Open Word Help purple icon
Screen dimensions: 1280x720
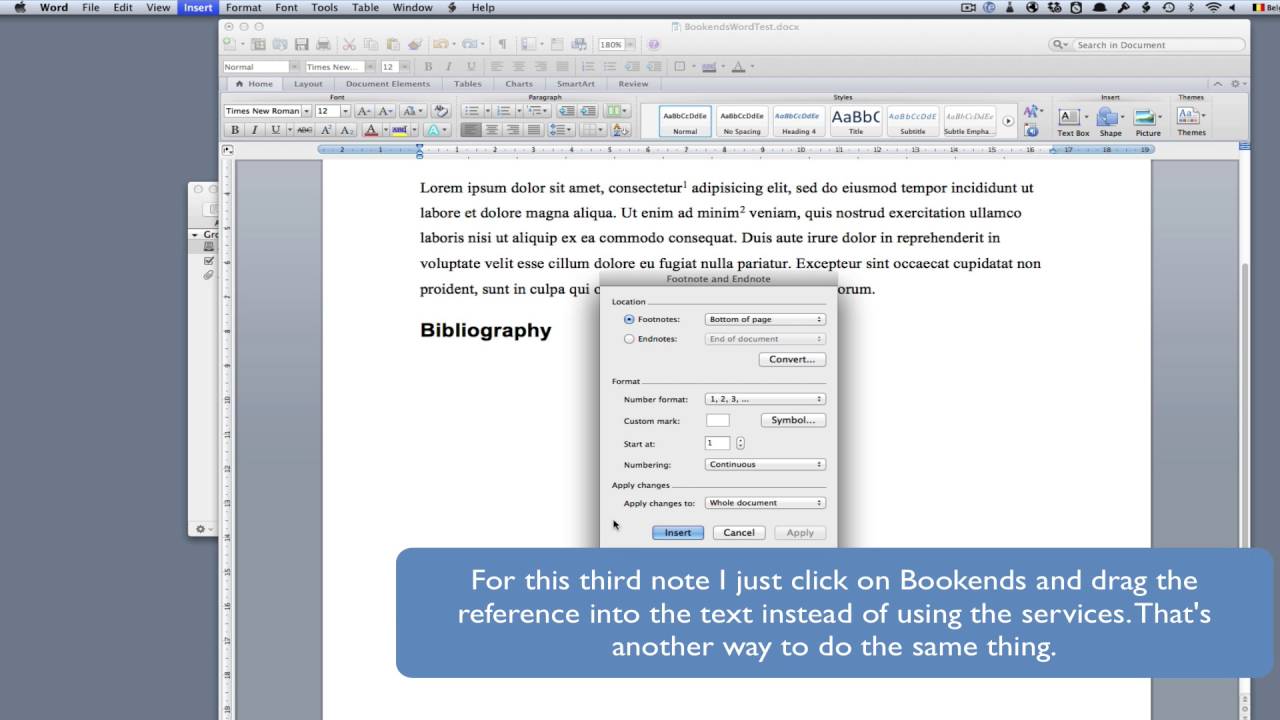654,45
